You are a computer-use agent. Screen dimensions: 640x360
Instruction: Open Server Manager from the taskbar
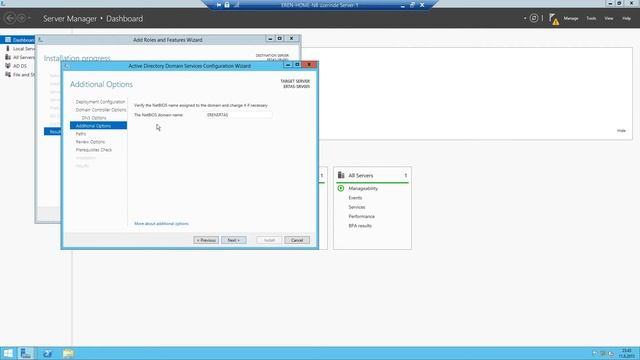26,353
